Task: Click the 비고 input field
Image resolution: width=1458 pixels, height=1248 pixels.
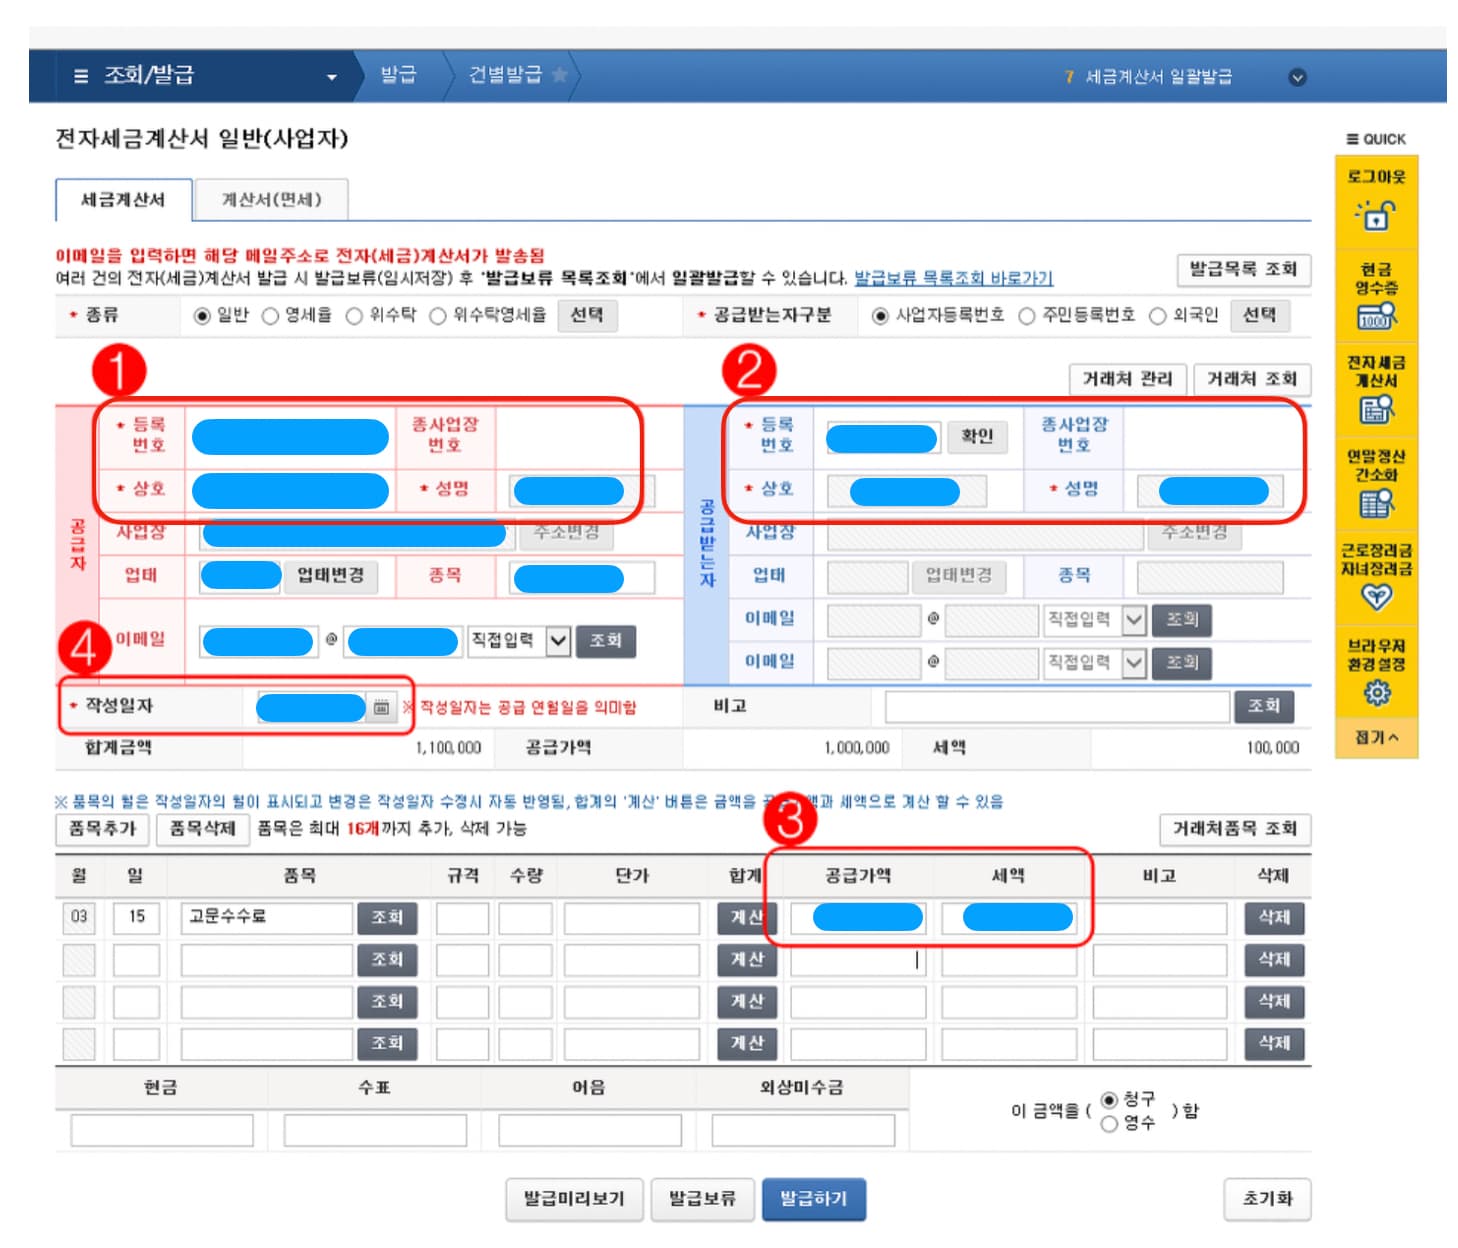Action: pyautogui.click(x=1057, y=707)
